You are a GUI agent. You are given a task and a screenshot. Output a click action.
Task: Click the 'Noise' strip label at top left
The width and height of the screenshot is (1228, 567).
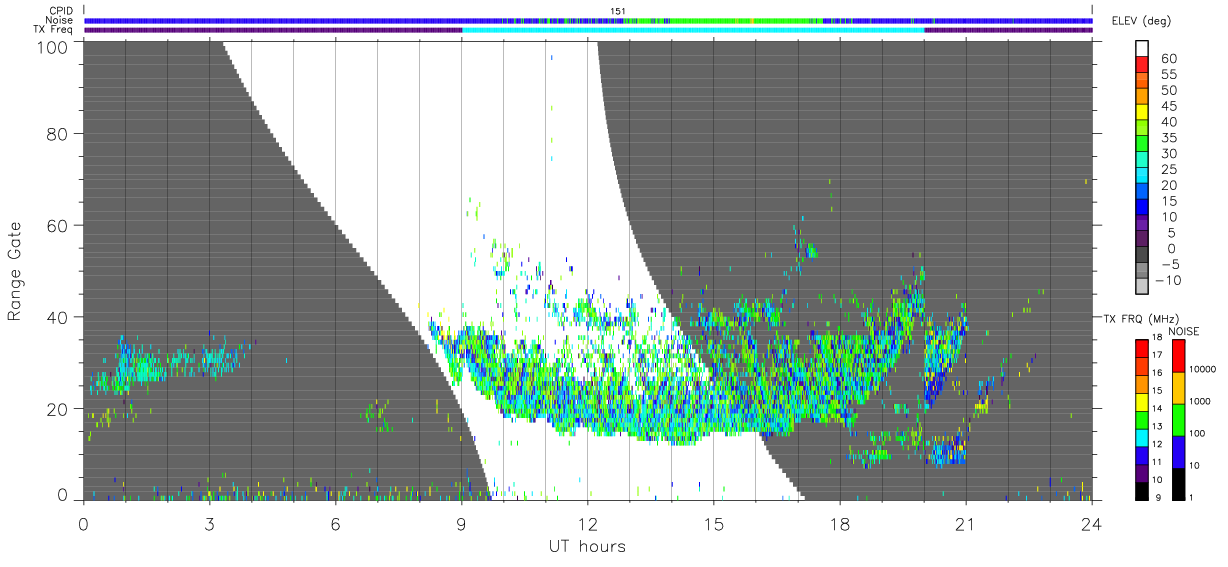tap(59, 20)
